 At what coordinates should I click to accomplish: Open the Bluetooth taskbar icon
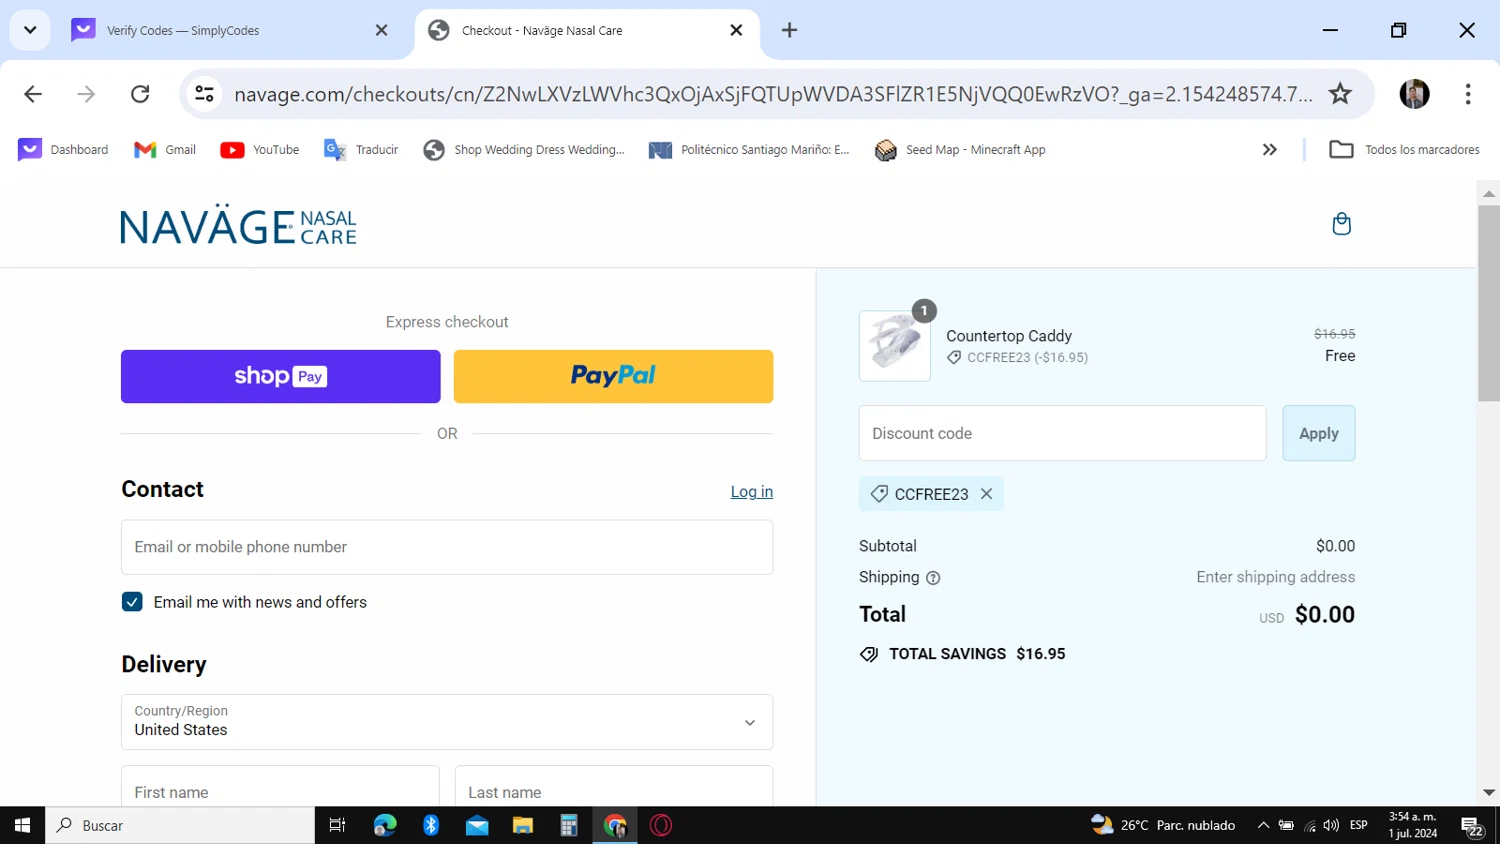point(431,826)
